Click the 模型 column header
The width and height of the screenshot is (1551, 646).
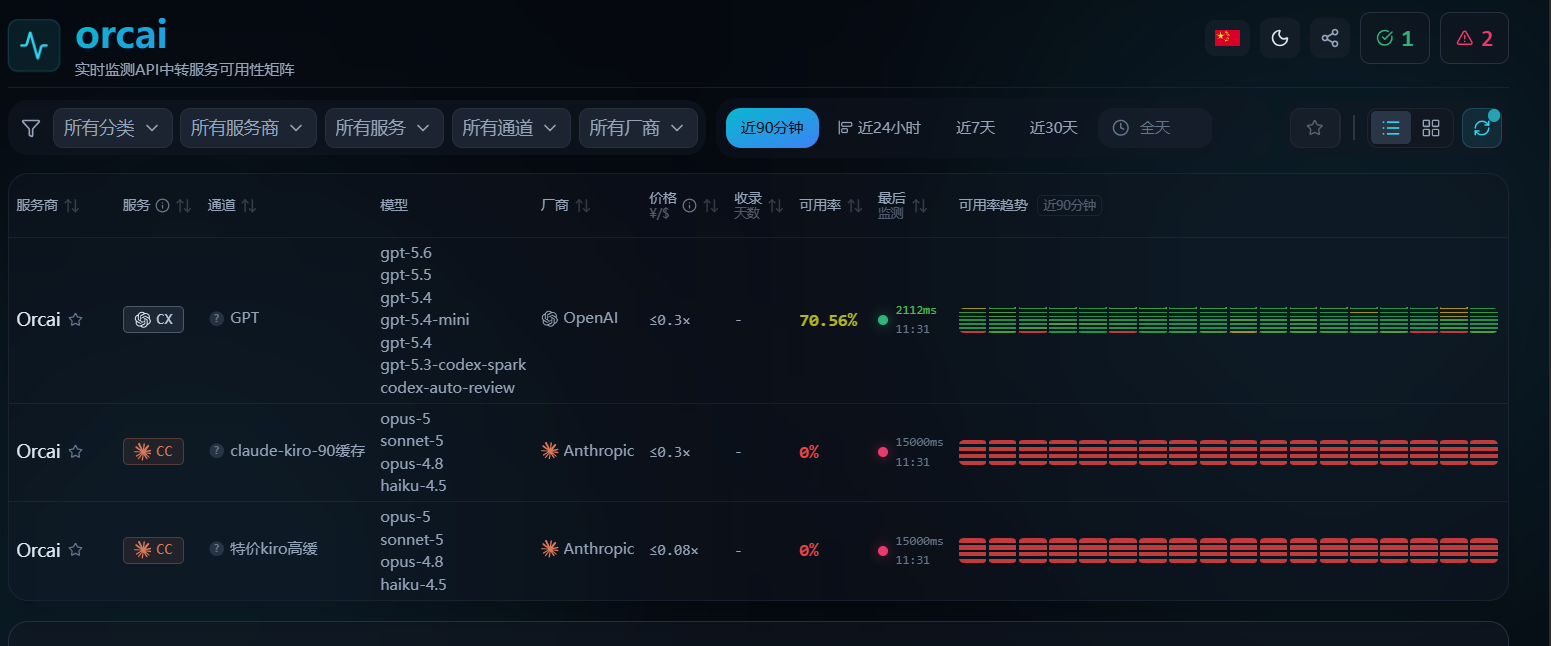(394, 205)
